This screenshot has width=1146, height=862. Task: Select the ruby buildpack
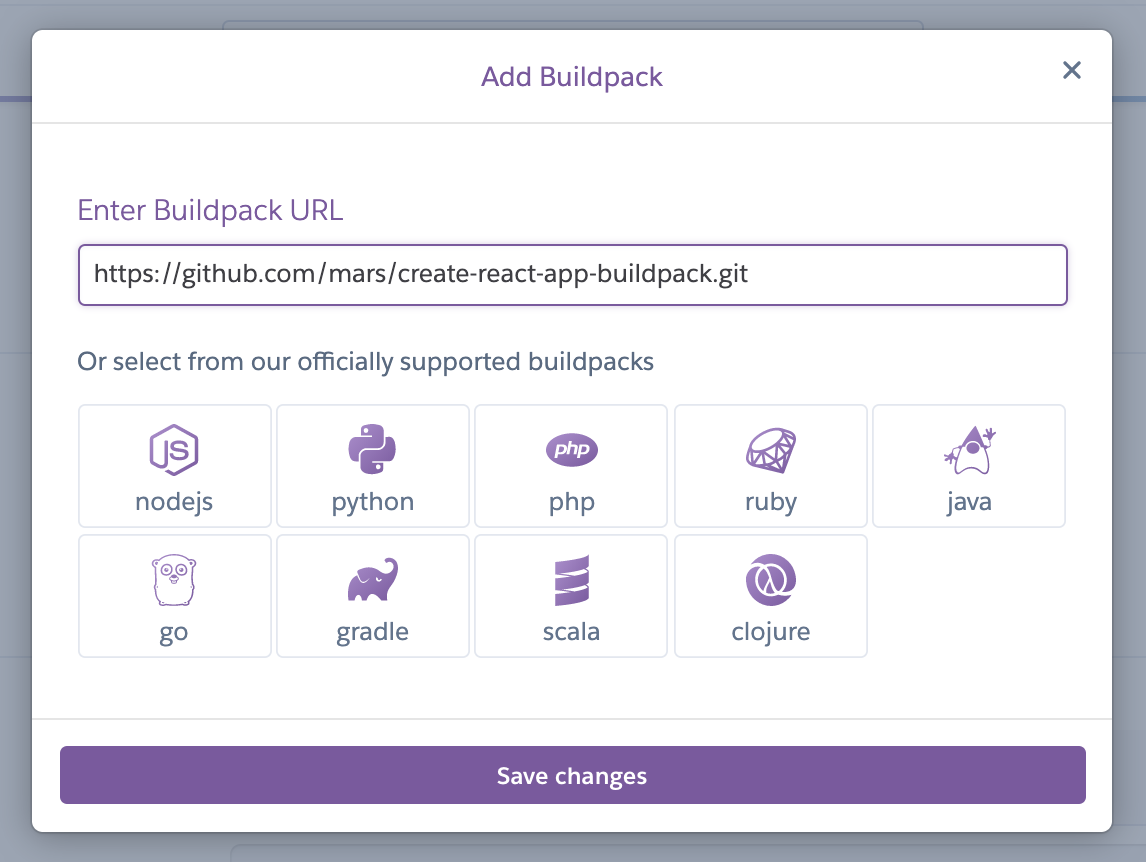coord(770,466)
